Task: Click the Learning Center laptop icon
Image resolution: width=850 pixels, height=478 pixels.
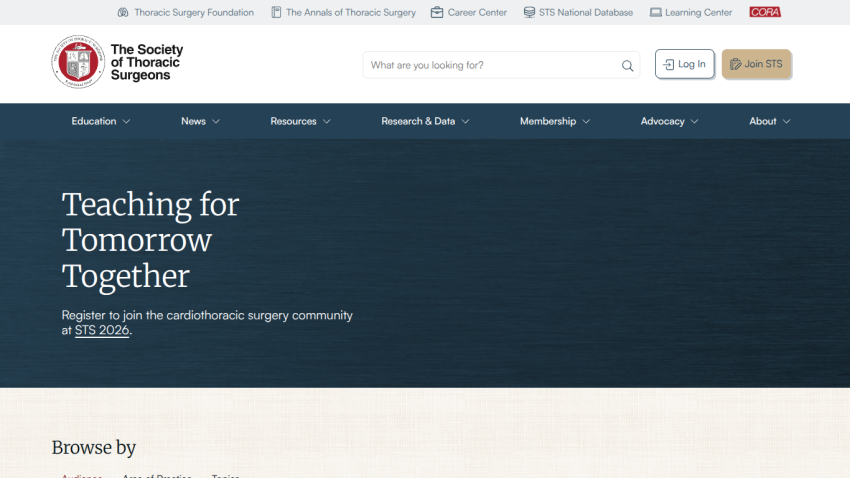Action: 655,12
